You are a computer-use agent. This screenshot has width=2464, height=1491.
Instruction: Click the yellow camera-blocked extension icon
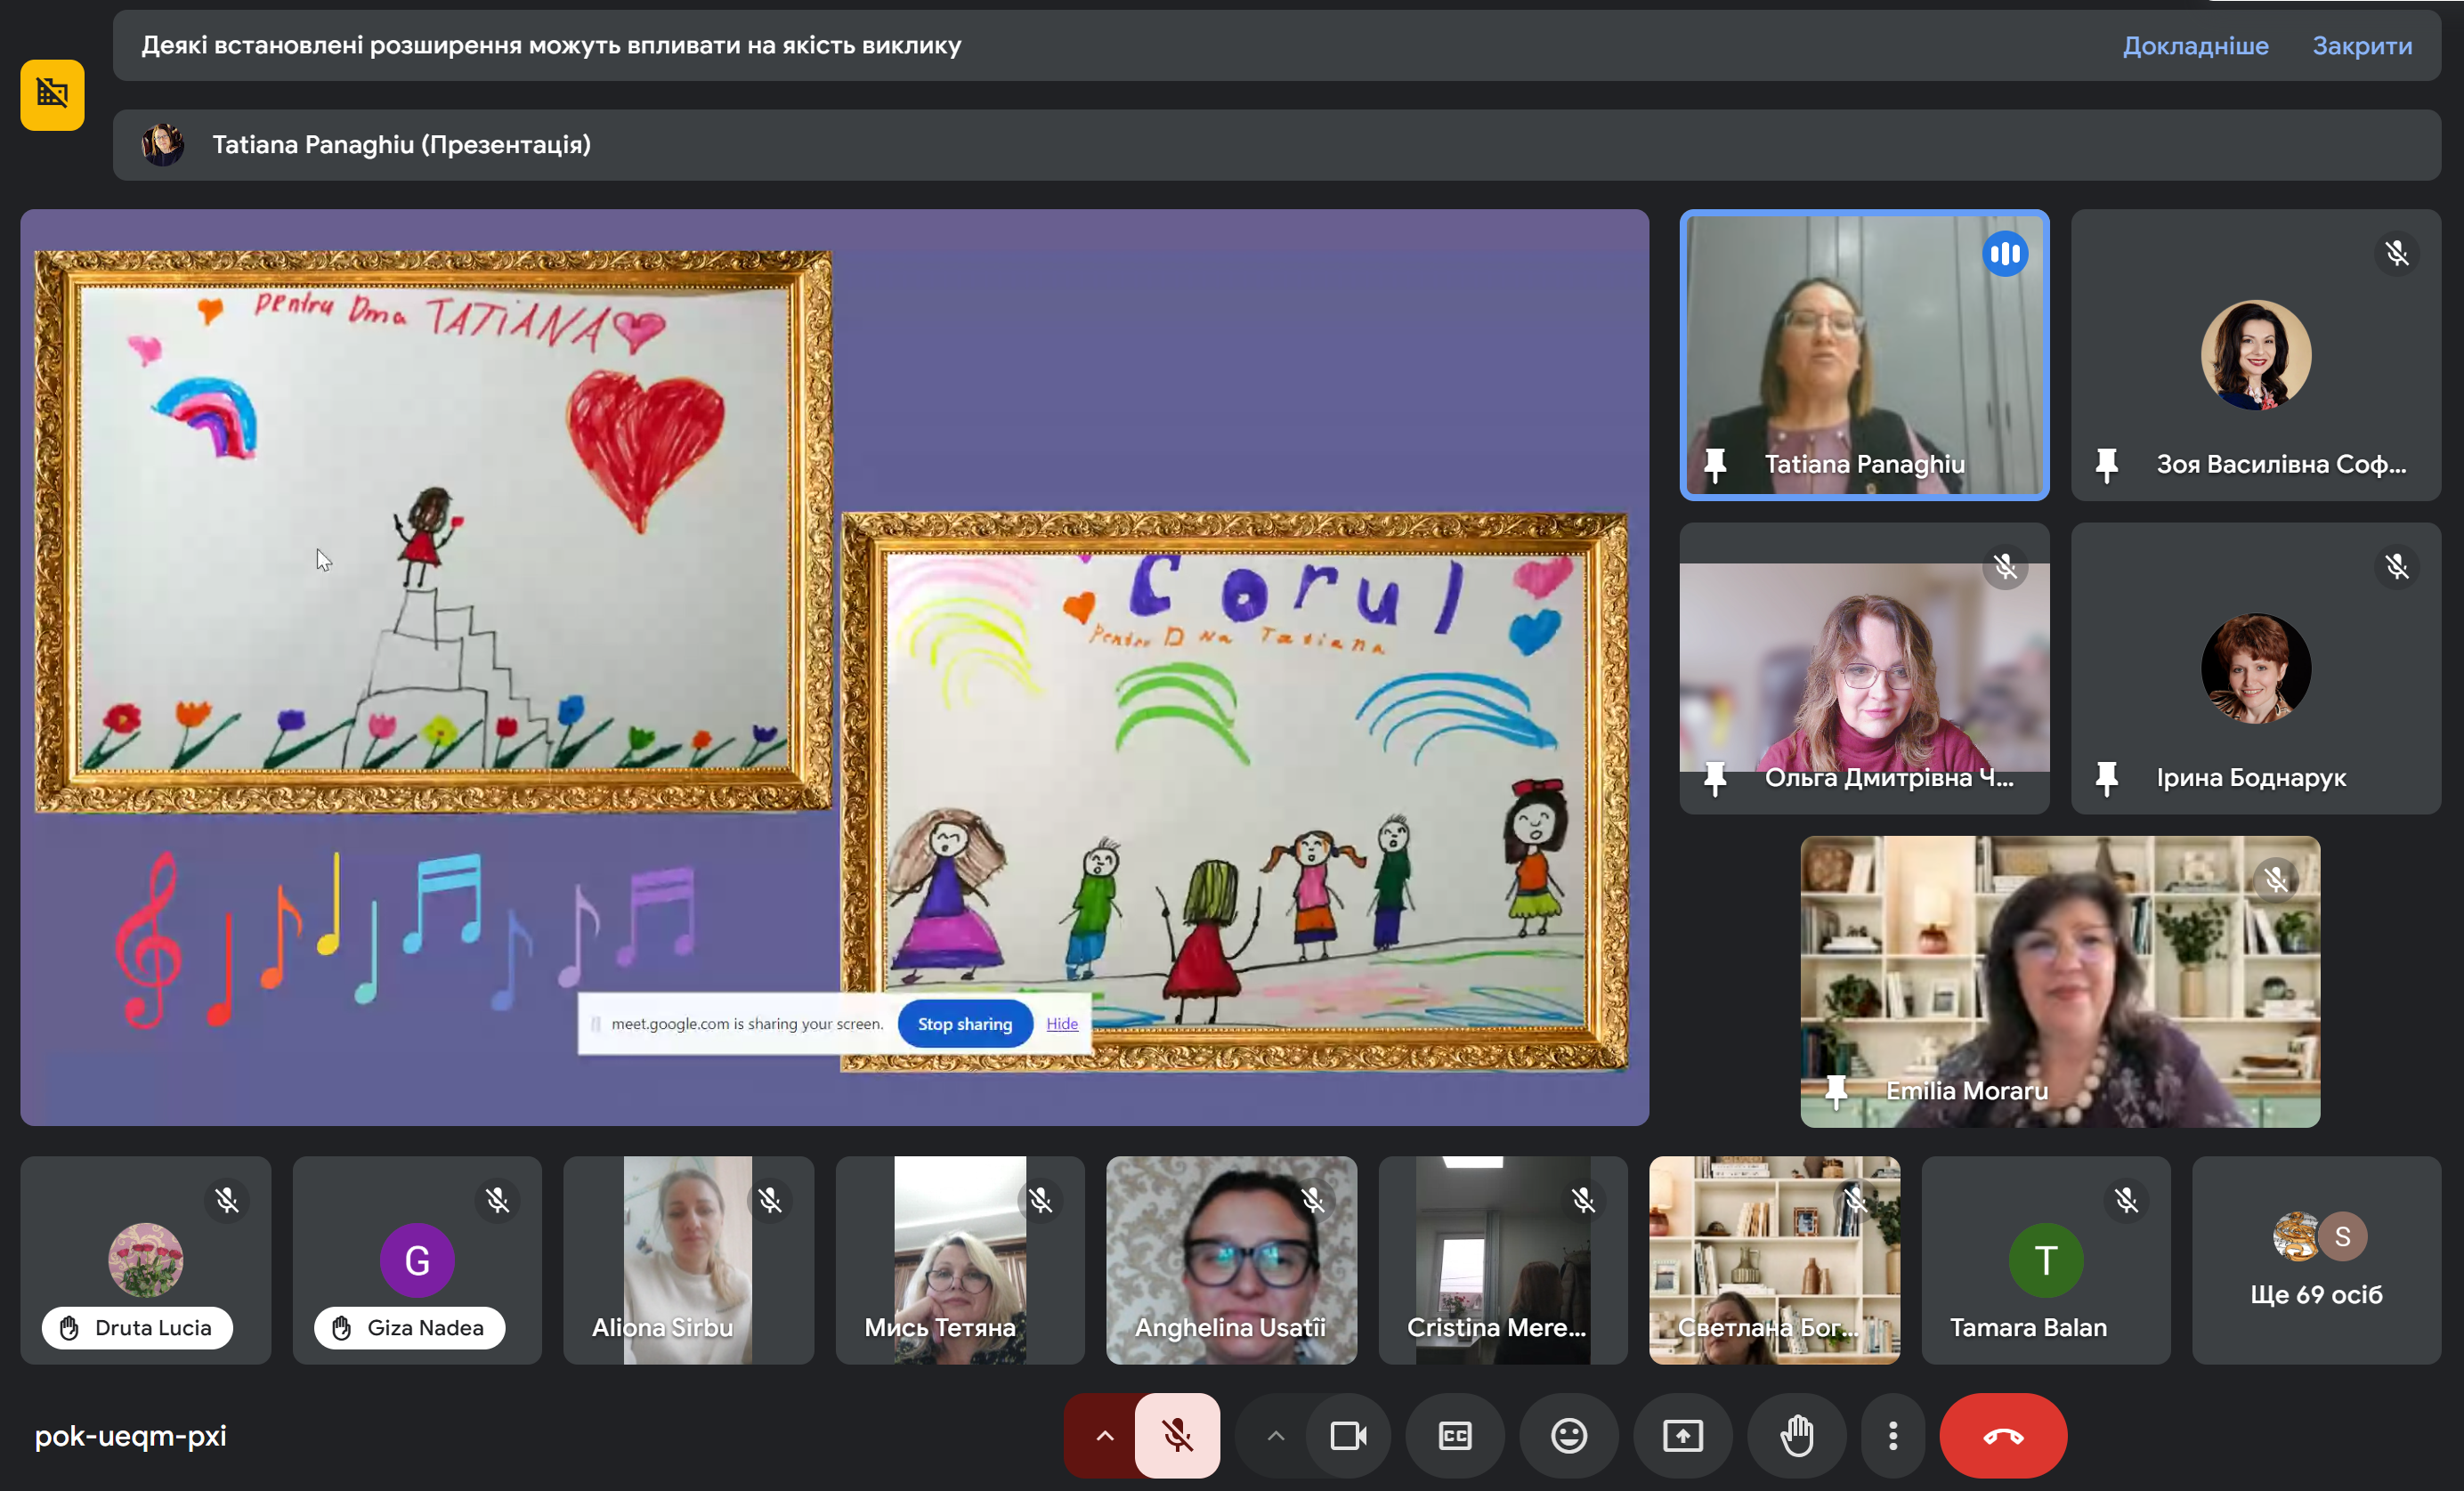[x=52, y=95]
